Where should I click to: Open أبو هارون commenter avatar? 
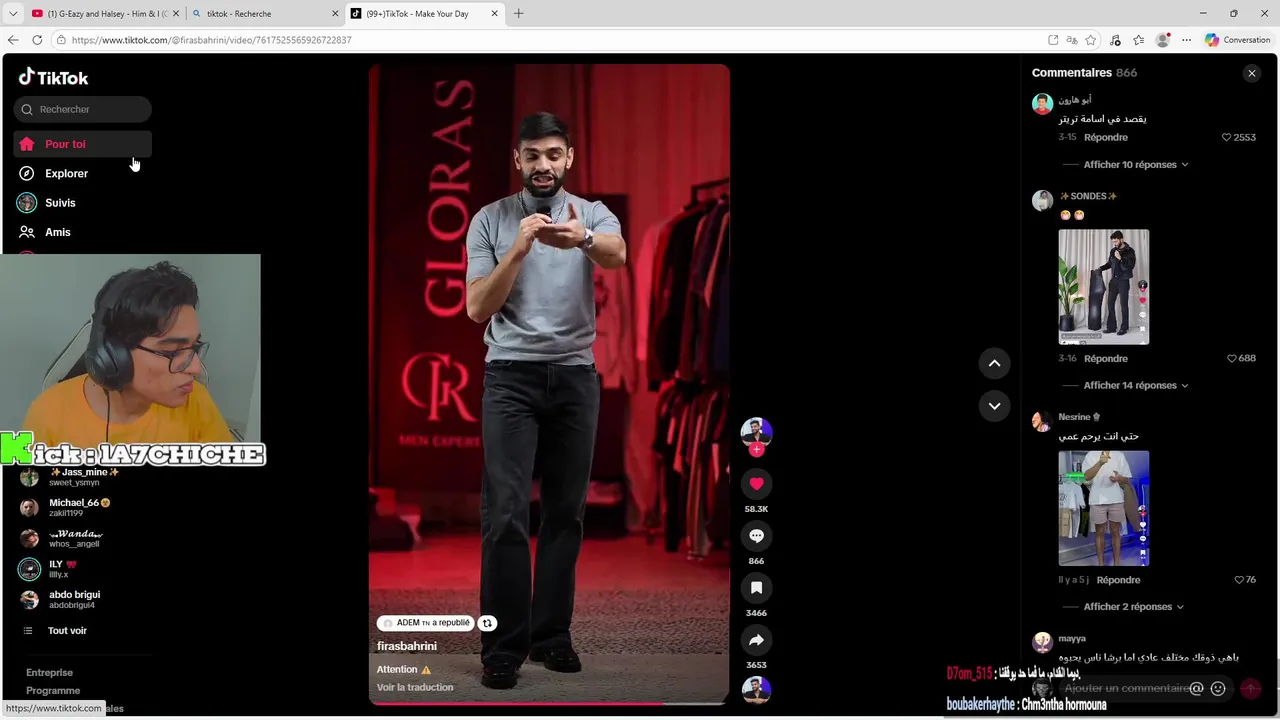tap(1042, 104)
